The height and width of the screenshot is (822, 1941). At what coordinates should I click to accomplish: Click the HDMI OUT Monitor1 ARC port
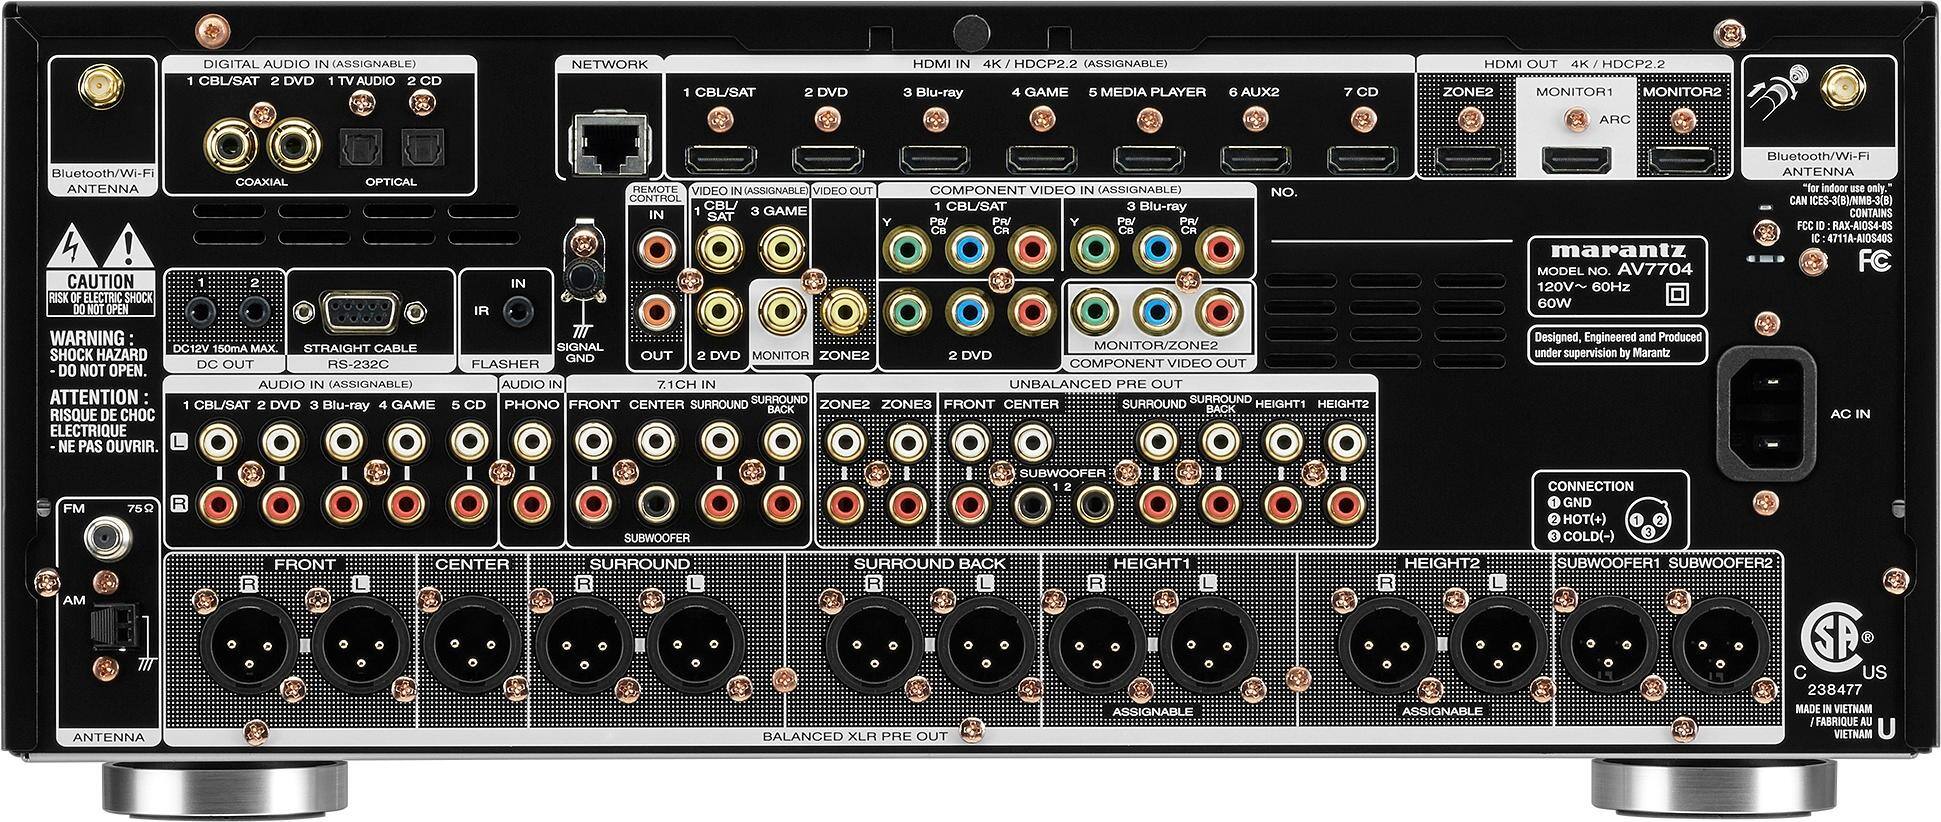pyautogui.click(x=1575, y=158)
